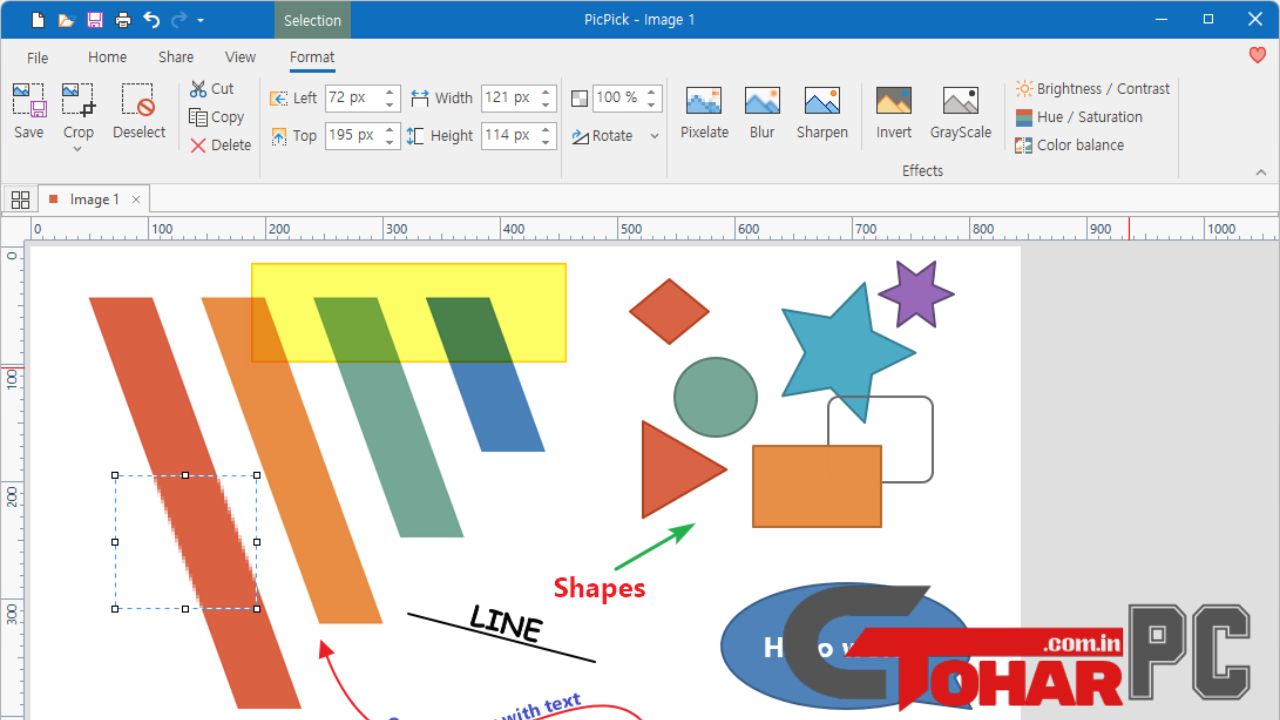Apply the Pixelate effect
The height and width of the screenshot is (720, 1280).
(x=704, y=111)
